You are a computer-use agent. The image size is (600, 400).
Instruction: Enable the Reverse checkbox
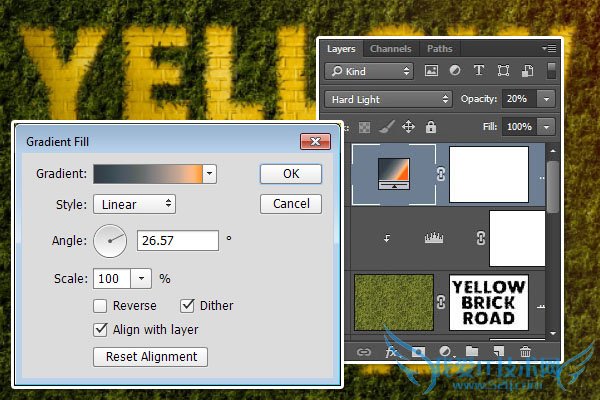(x=100, y=306)
